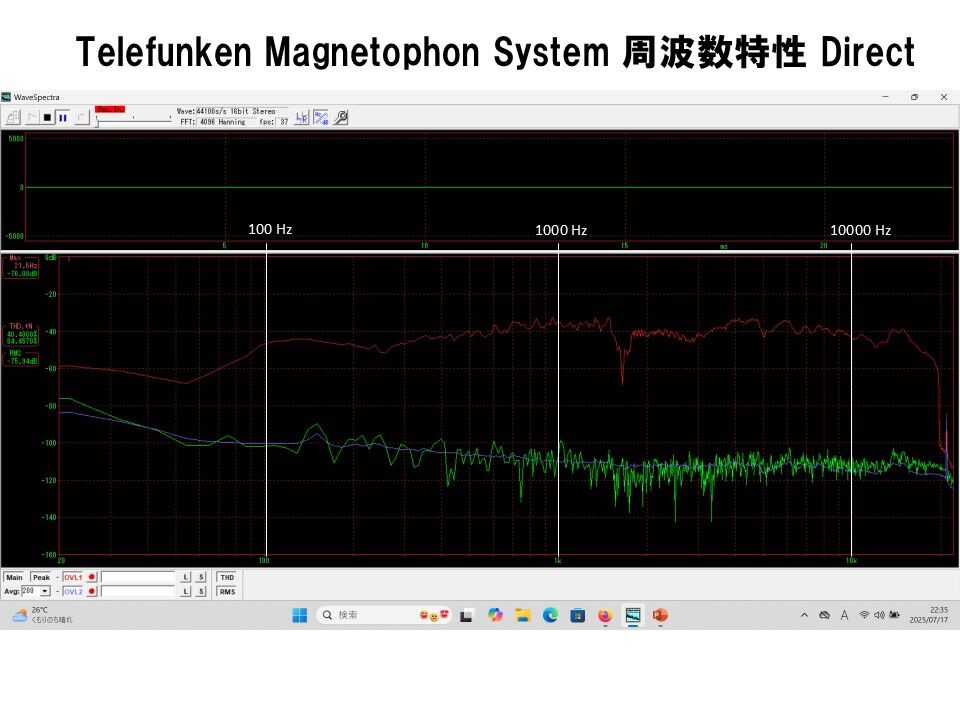Click the IME input mode A indicator
Screen dimensions: 960x720
tap(844, 615)
